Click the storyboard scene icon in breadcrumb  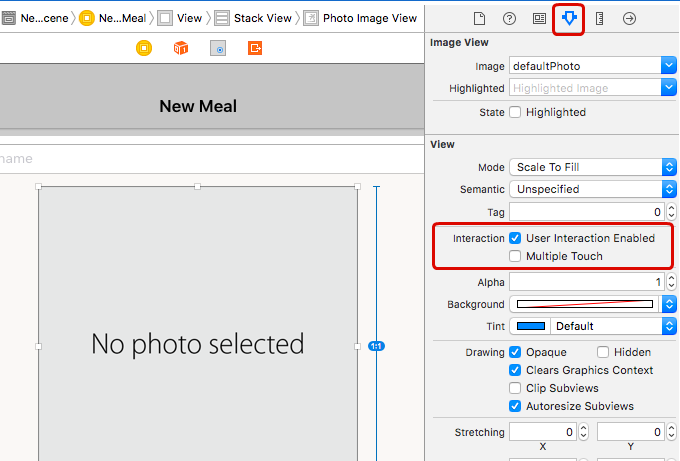(x=9, y=18)
